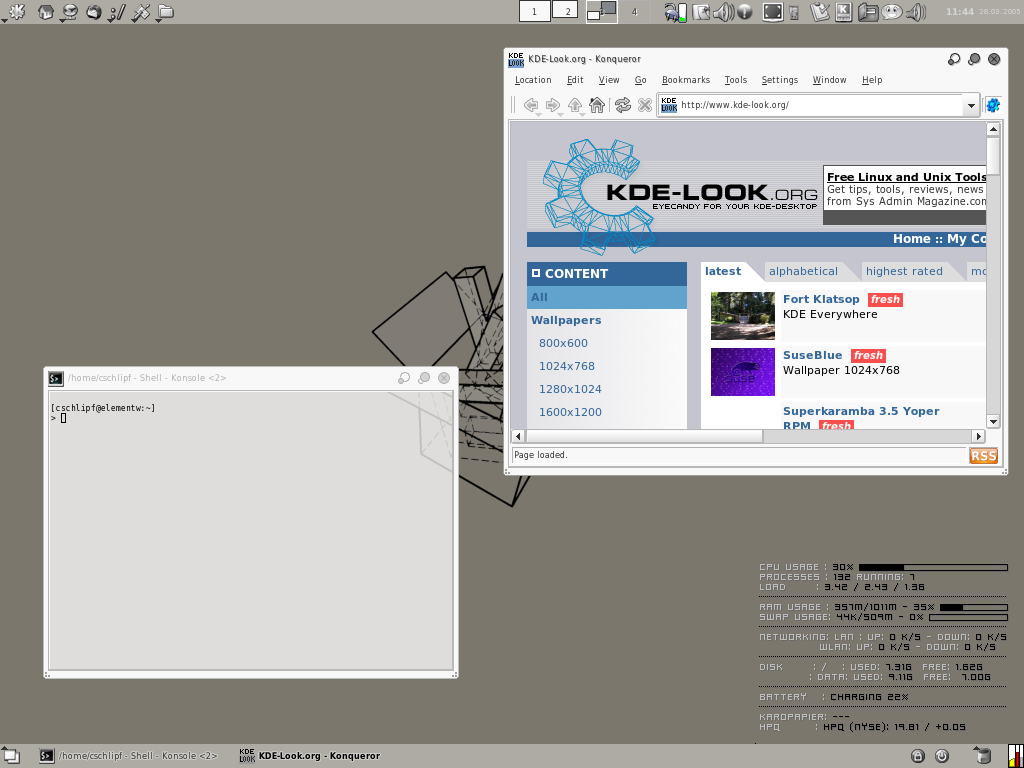Open the 1024x768 wallpapers link
The image size is (1024, 768).
[x=566, y=366]
